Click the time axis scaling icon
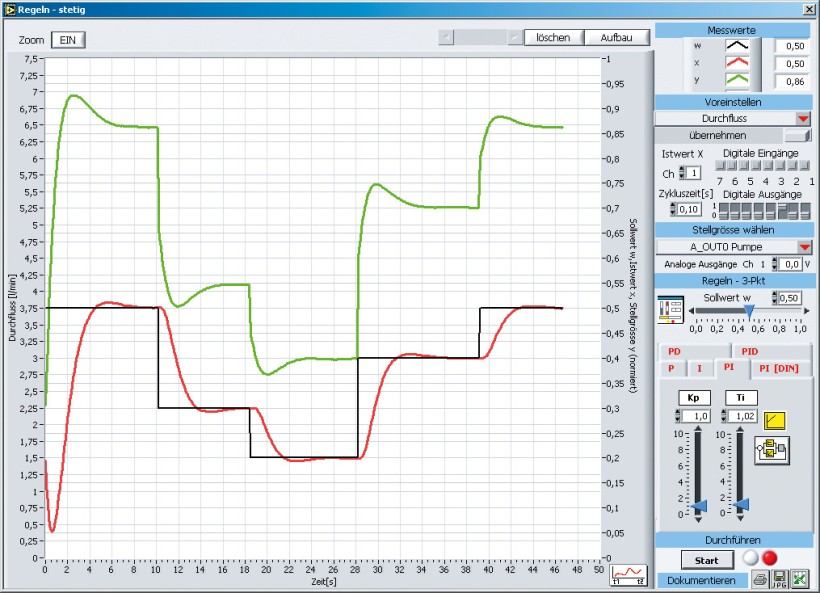 [629, 573]
